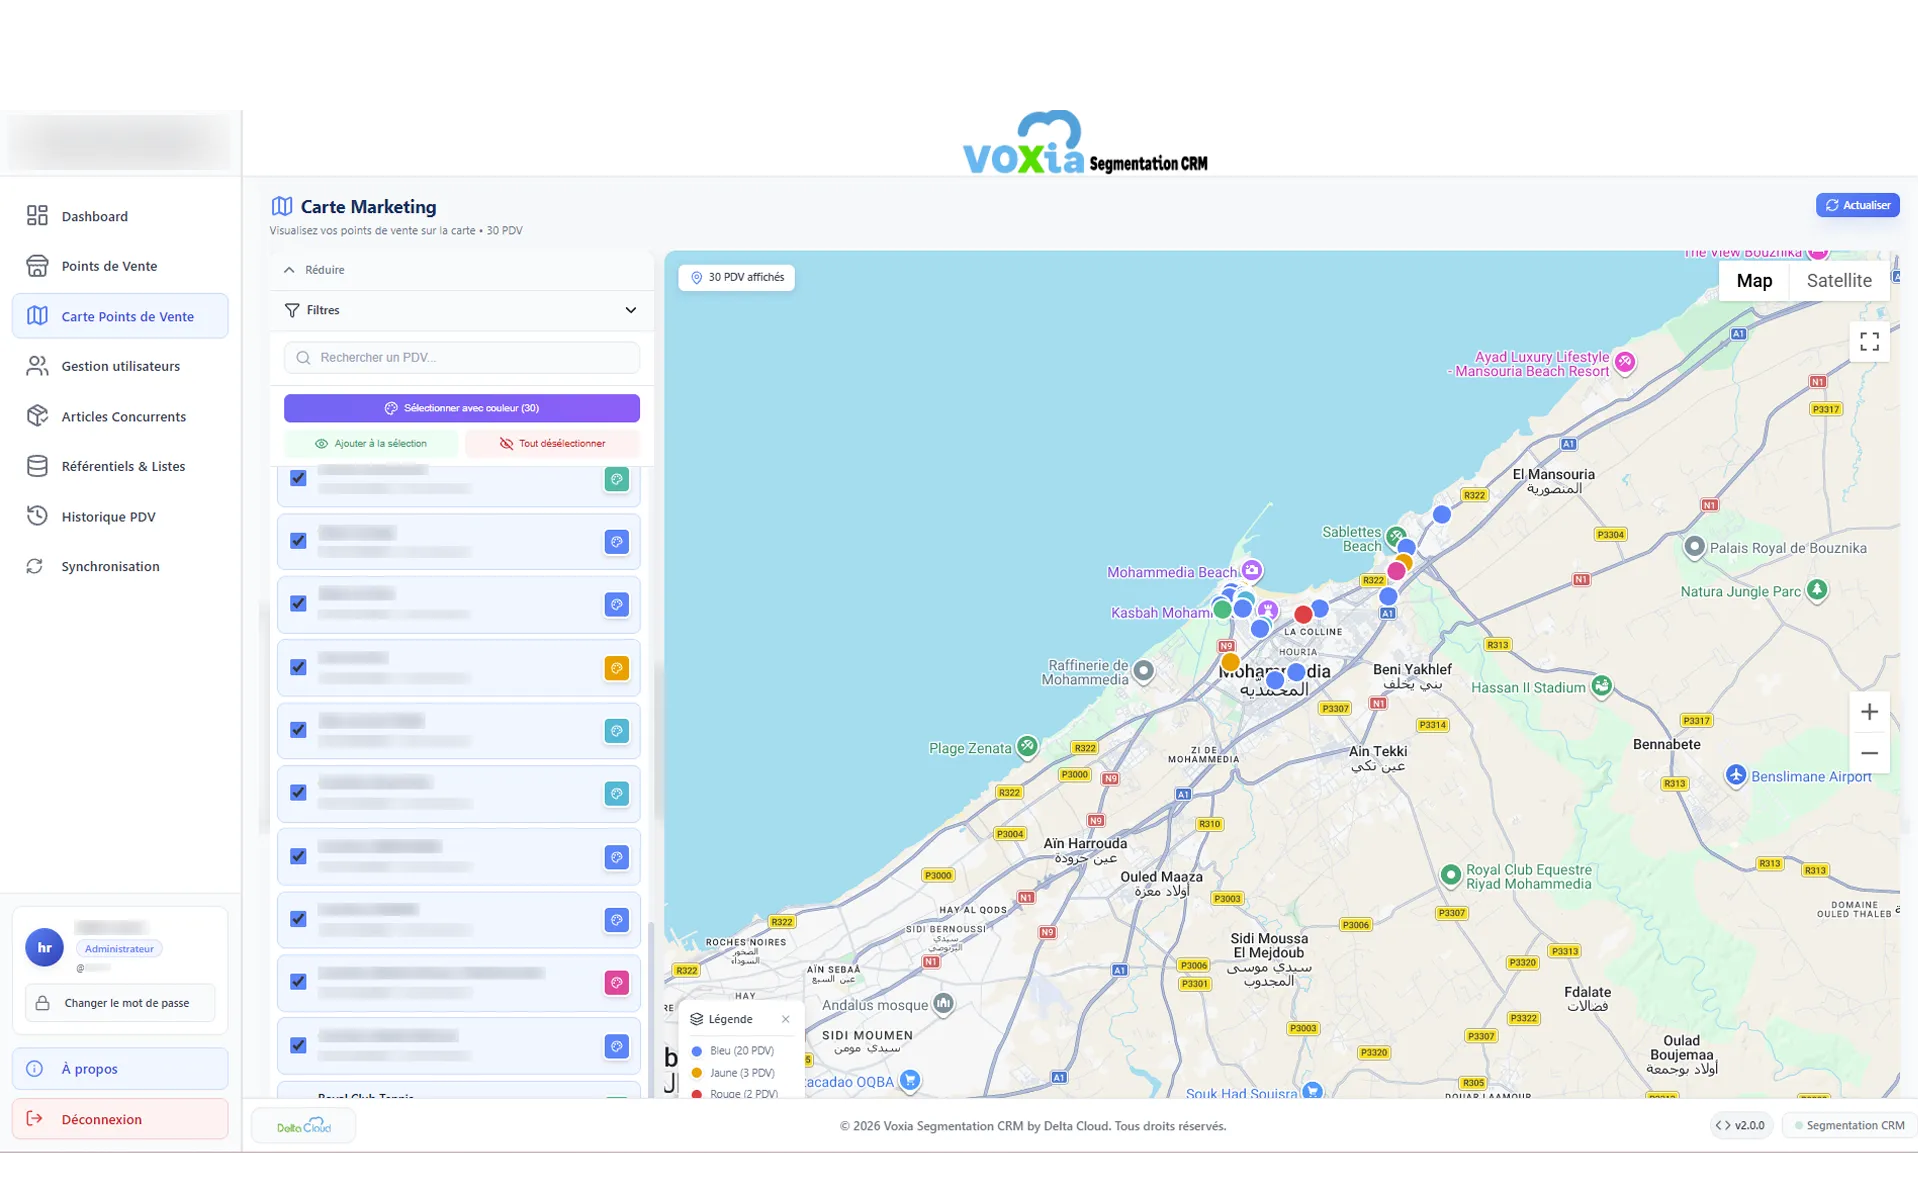Click the Andalus mosque pin icon

[x=943, y=1004]
